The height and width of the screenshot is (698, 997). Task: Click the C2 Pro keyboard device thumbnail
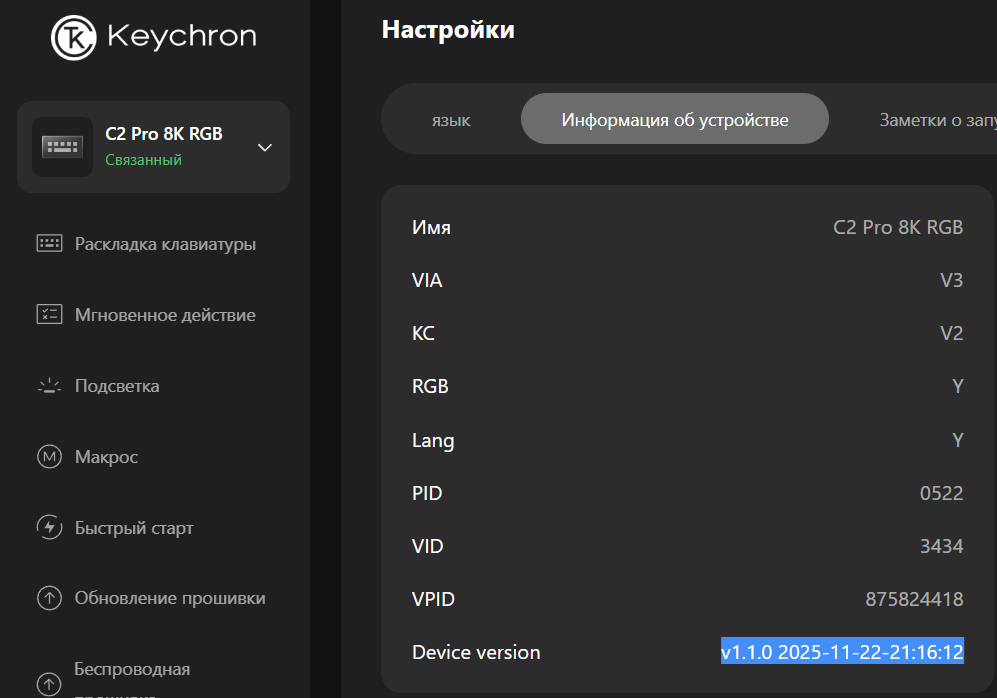62,147
